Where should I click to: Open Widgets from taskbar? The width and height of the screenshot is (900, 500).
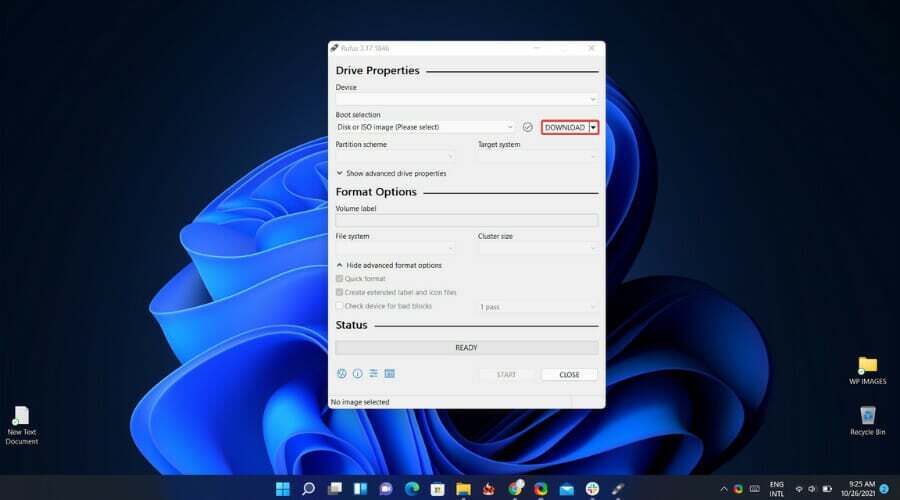point(360,489)
